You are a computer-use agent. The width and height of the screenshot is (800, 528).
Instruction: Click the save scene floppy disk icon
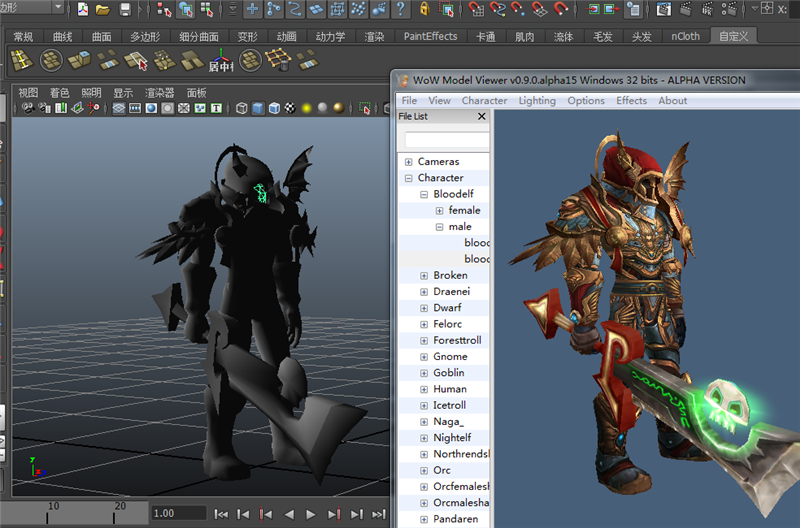click(125, 9)
